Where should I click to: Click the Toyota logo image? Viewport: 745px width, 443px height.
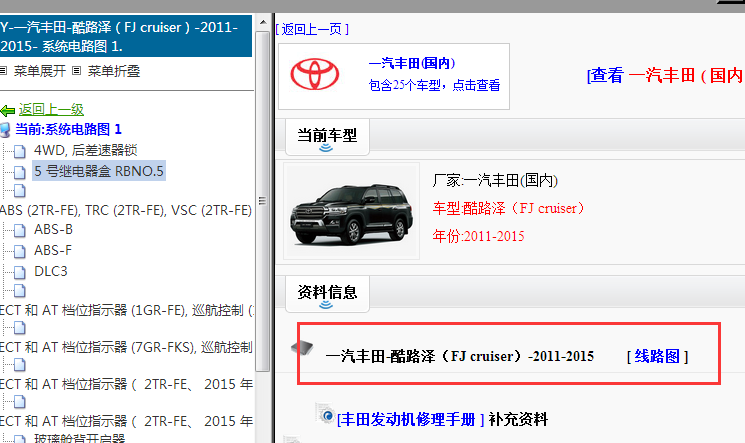315,74
